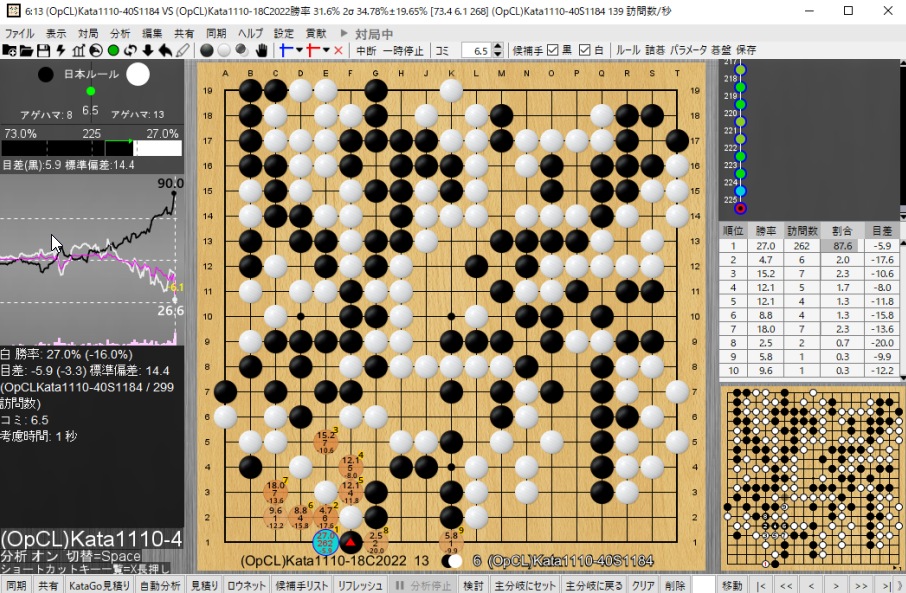The image size is (906, 593).
Task: Click the 候補手リスト button
Action: pos(302,585)
